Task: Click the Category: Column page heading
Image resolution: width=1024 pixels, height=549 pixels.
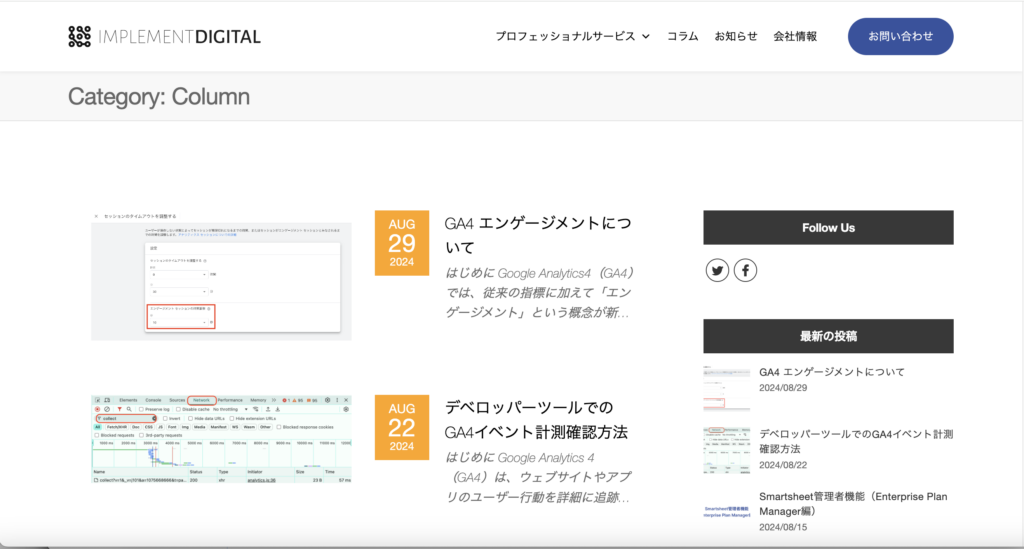Action: (x=159, y=97)
